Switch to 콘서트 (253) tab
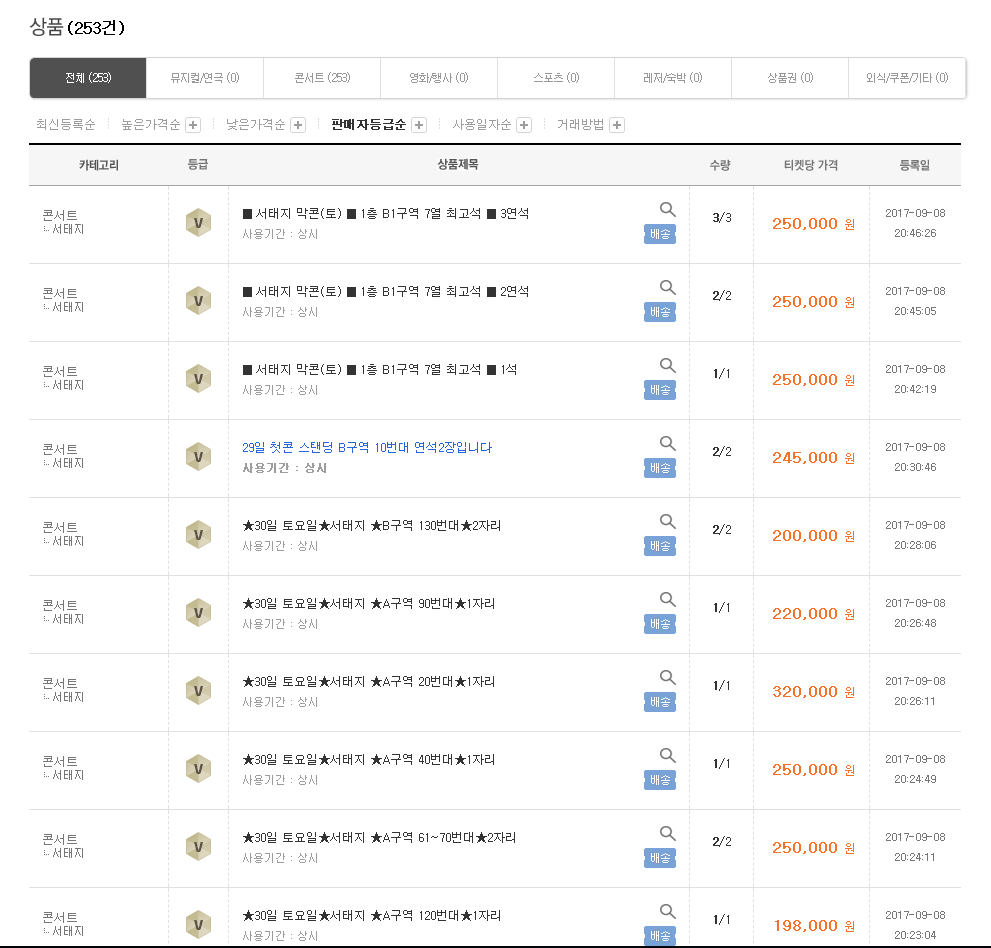This screenshot has height=948, width=991. 322,78
